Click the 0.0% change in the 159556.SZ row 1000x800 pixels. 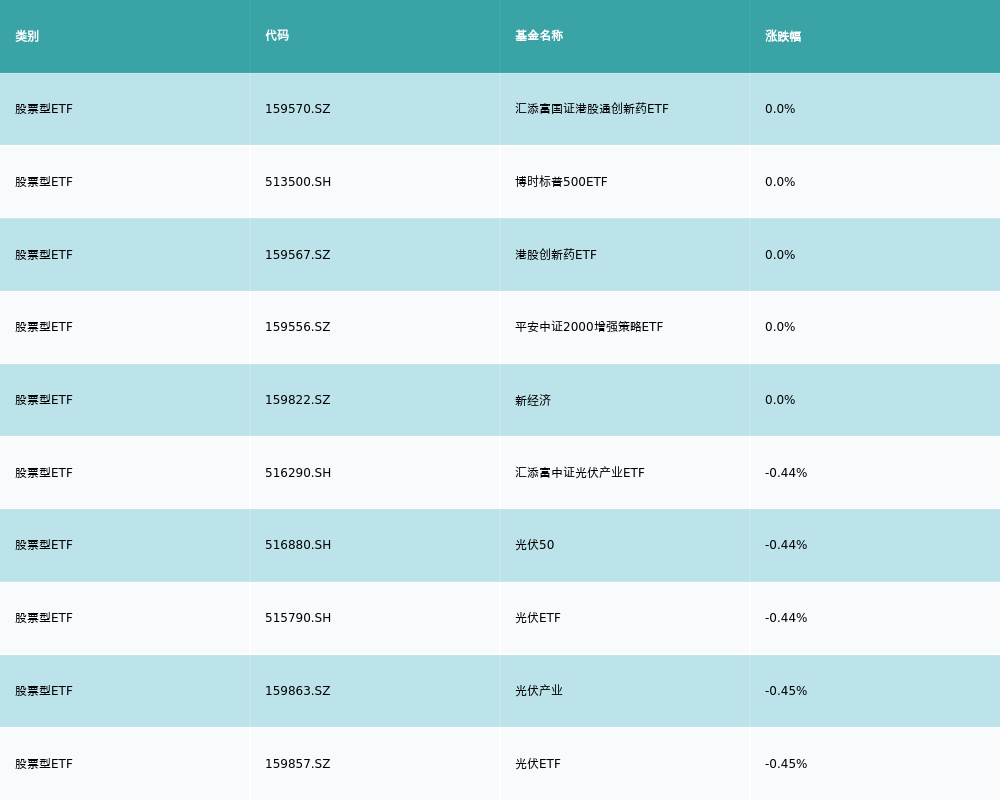pos(780,327)
